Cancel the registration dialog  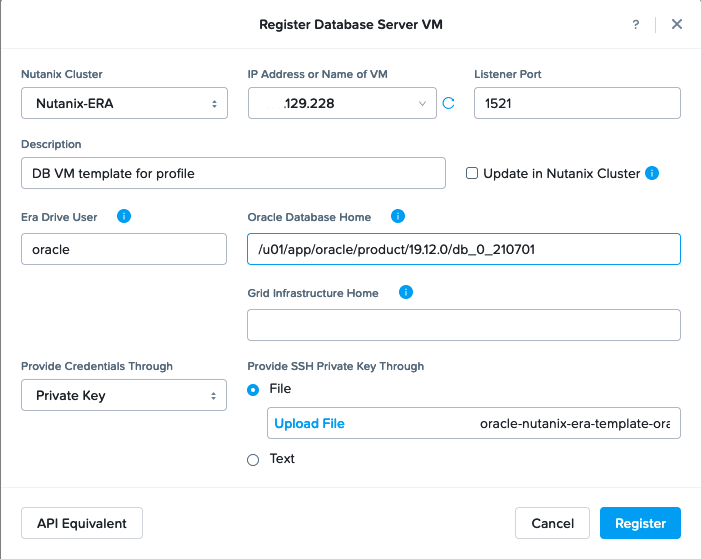coord(553,523)
